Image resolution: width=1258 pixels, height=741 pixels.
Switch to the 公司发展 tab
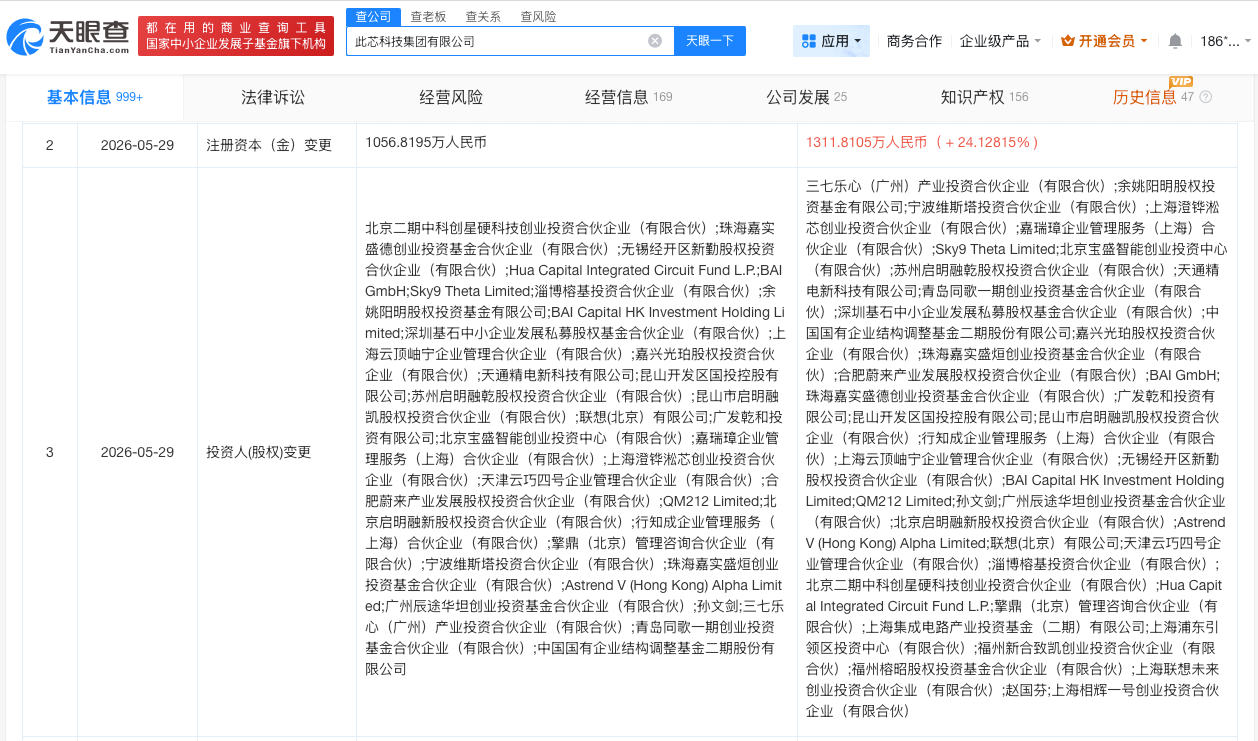(806, 97)
